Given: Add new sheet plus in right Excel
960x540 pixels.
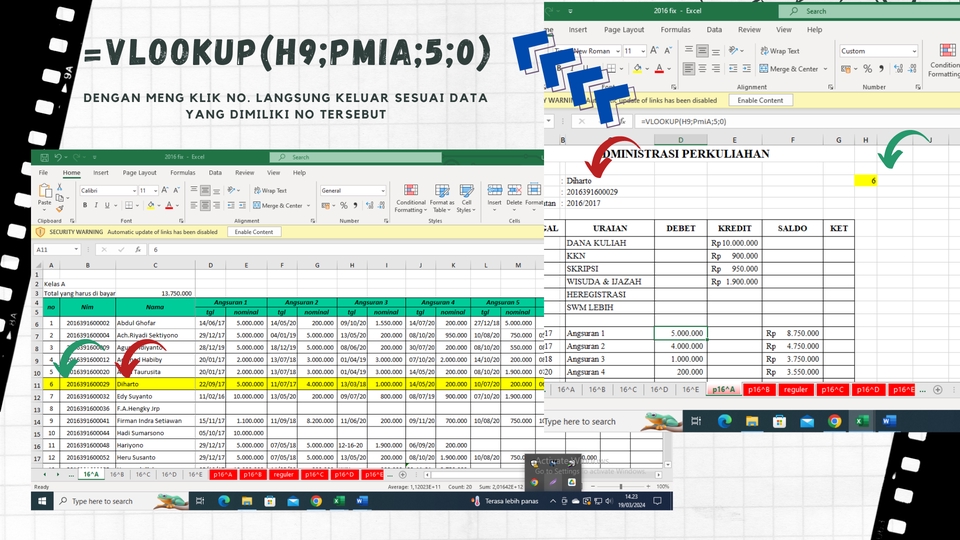Looking at the screenshot, I should [937, 389].
